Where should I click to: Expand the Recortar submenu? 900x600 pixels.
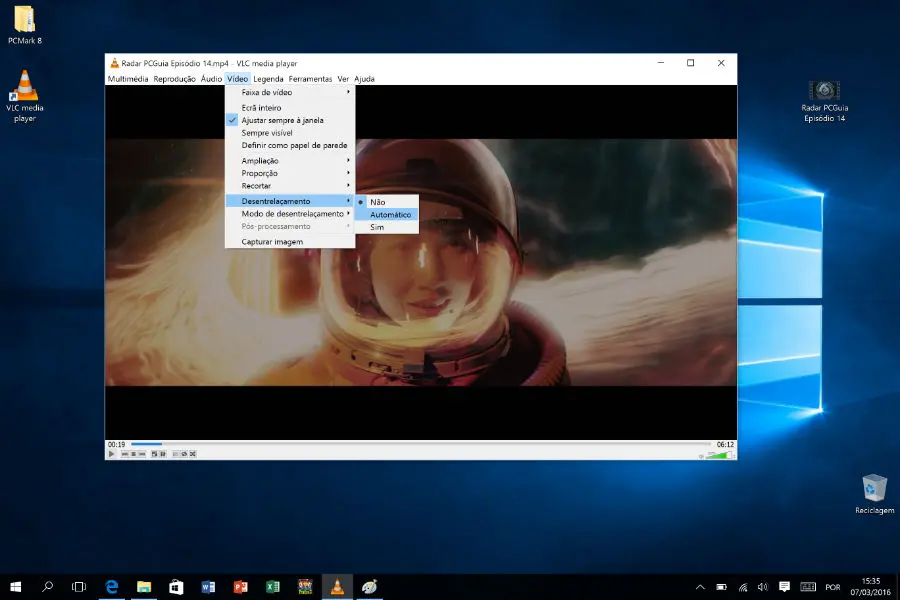(290, 186)
